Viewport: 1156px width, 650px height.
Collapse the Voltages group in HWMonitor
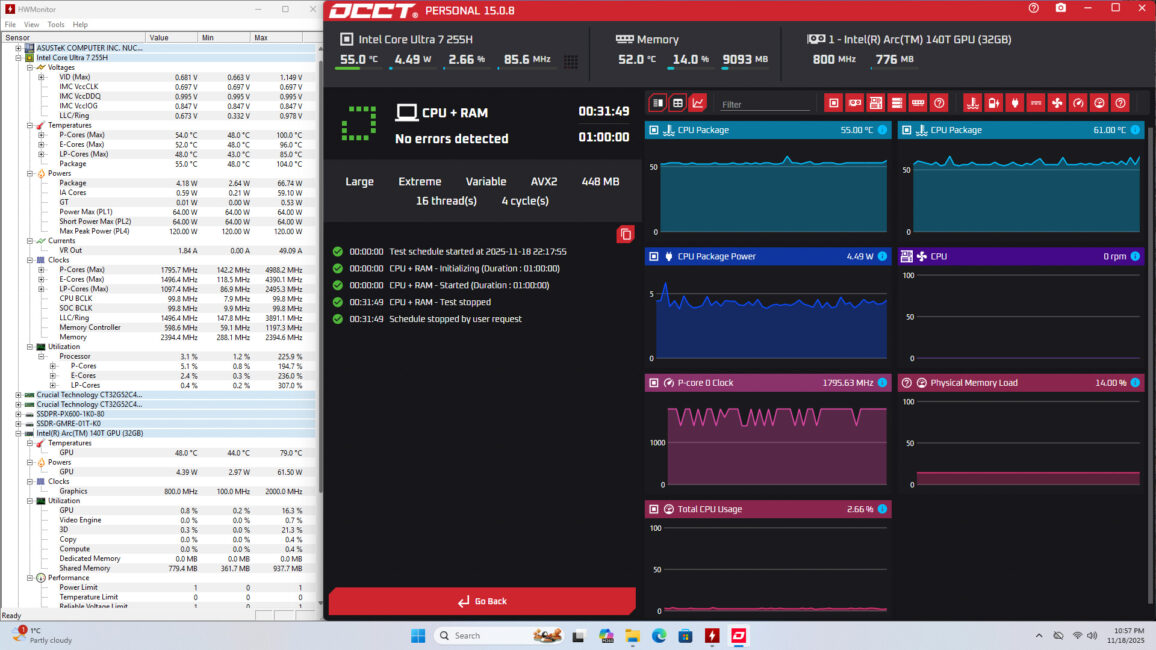pos(30,67)
